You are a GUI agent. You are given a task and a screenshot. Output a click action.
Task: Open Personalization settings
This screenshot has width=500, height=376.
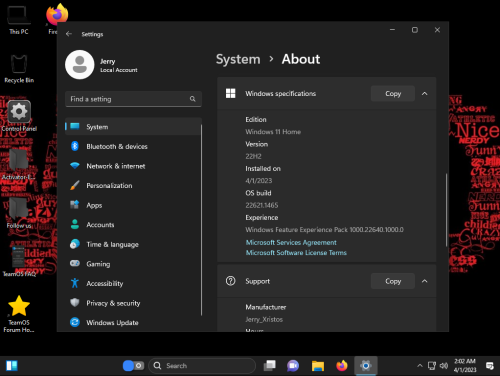(133, 186)
